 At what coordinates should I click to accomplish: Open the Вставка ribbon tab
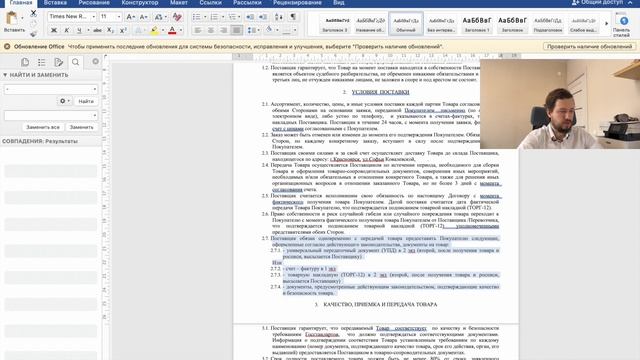point(55,3)
